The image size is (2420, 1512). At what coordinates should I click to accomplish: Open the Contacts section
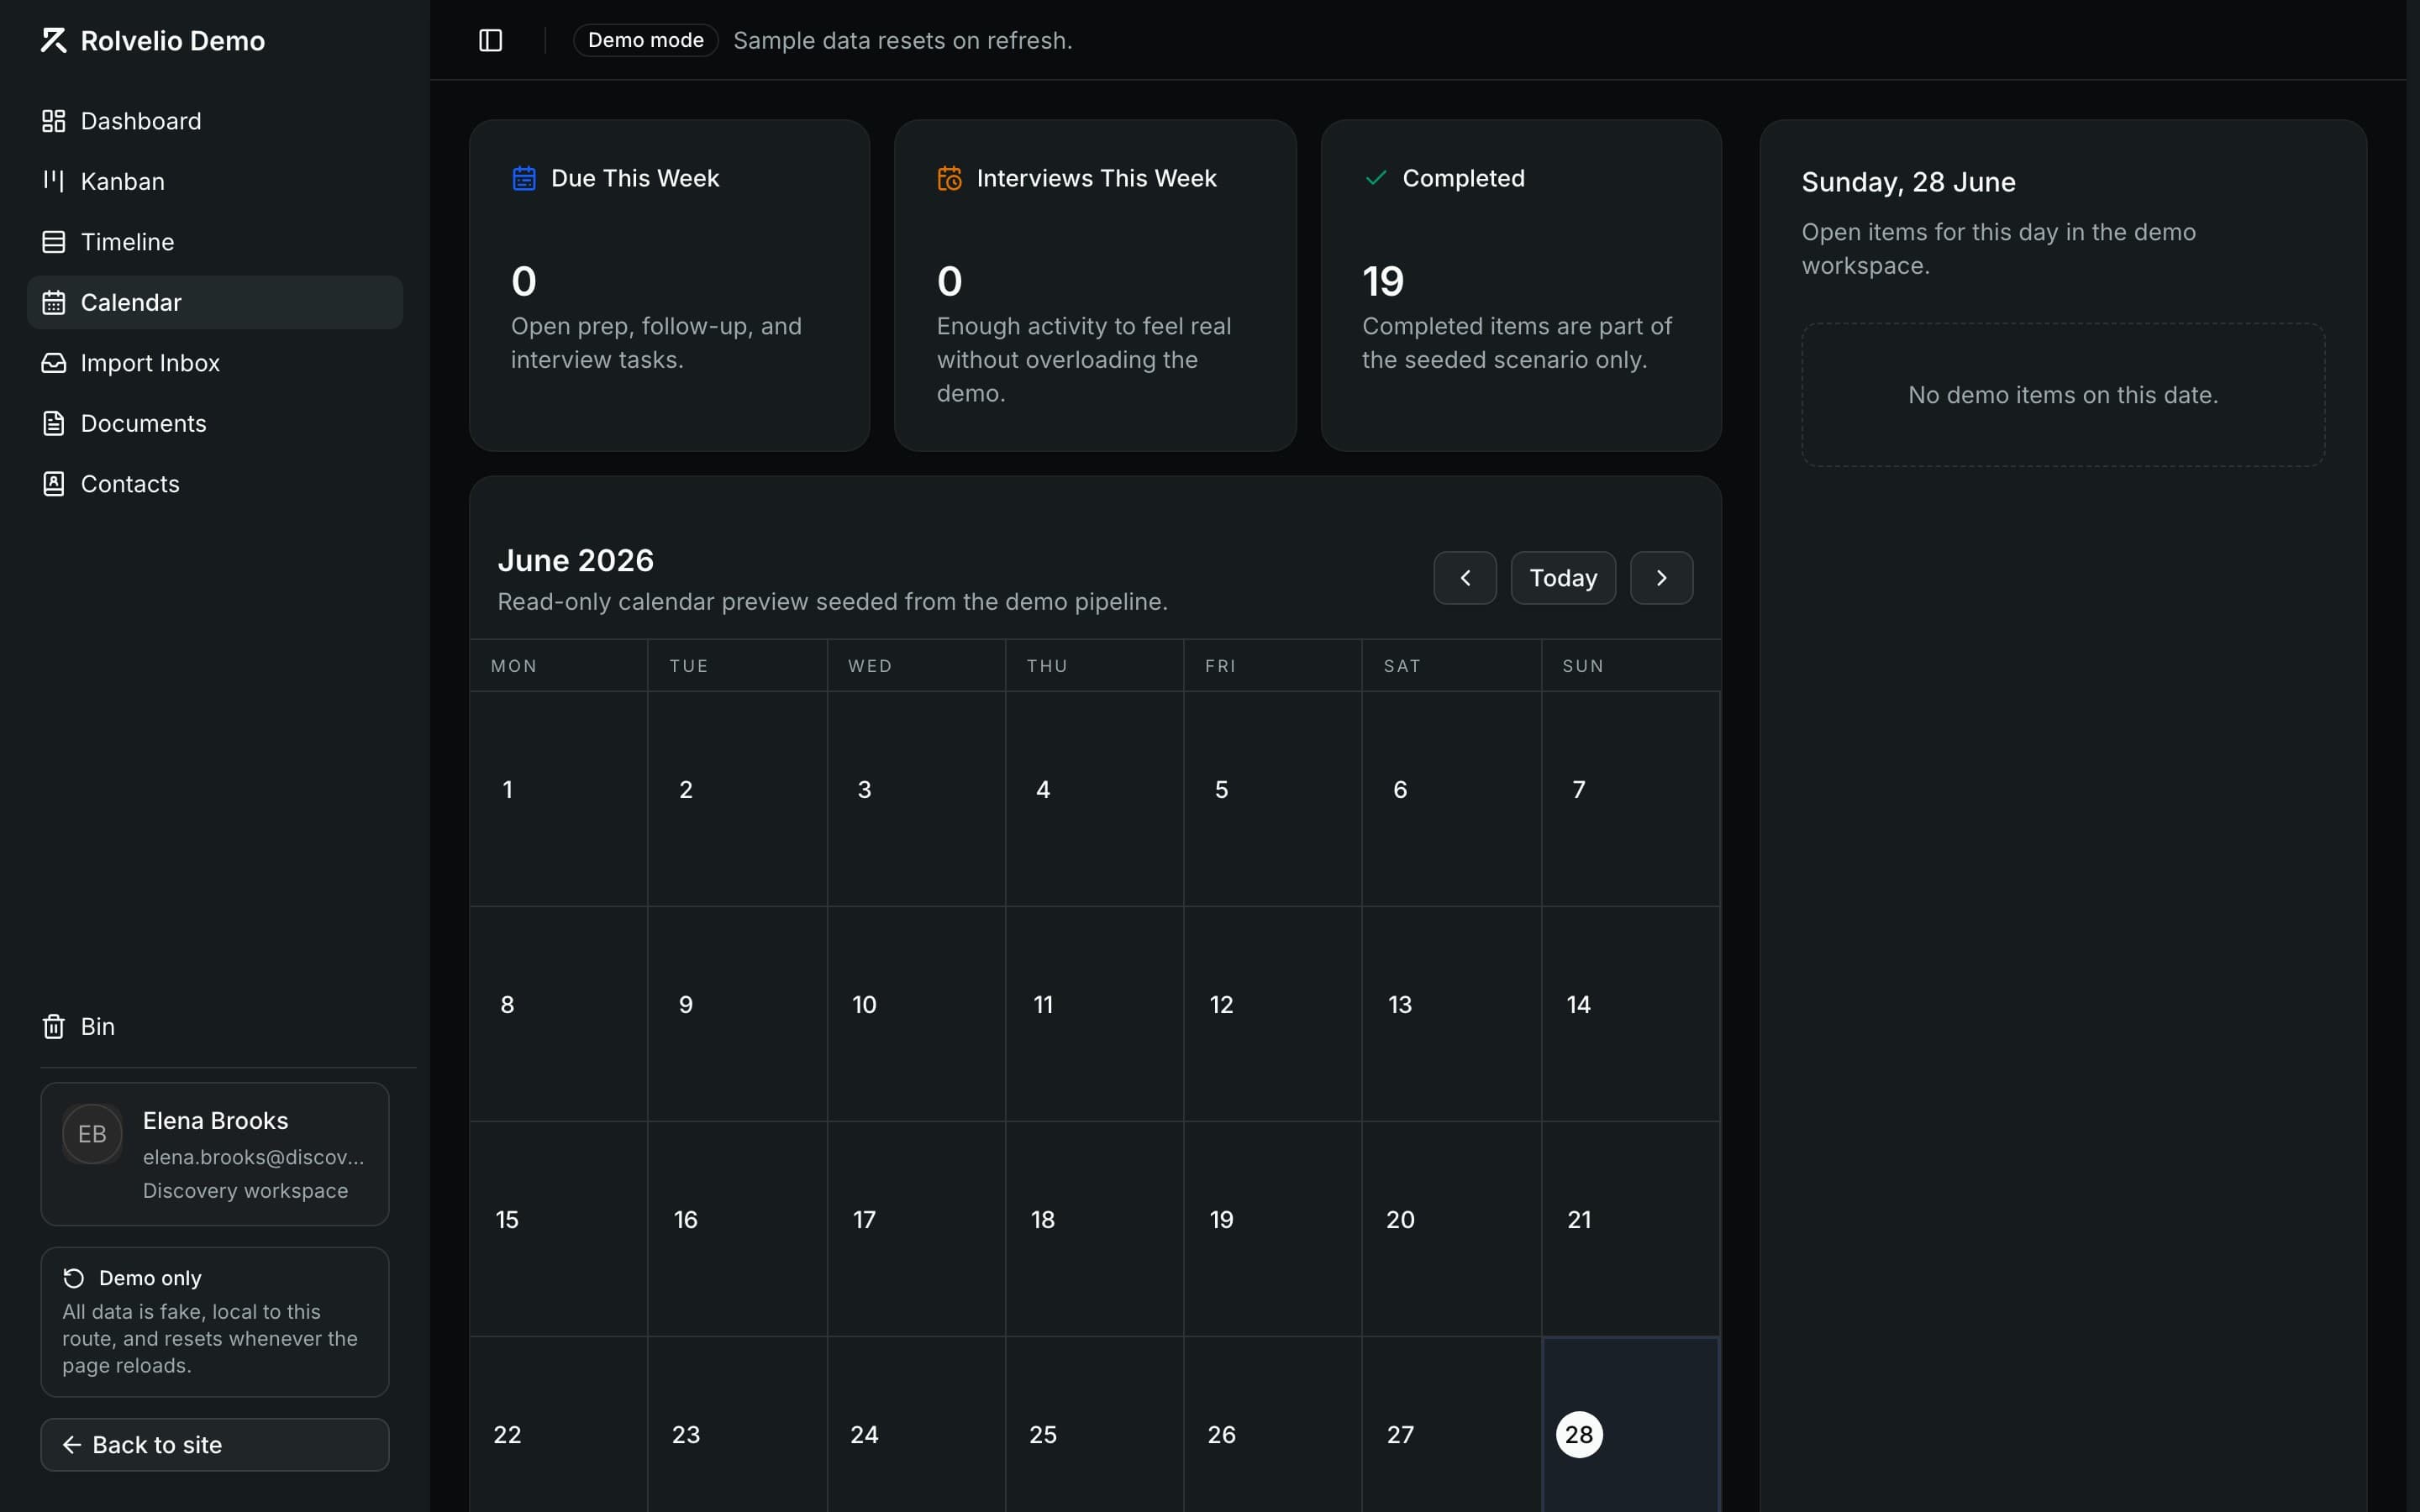[215, 484]
